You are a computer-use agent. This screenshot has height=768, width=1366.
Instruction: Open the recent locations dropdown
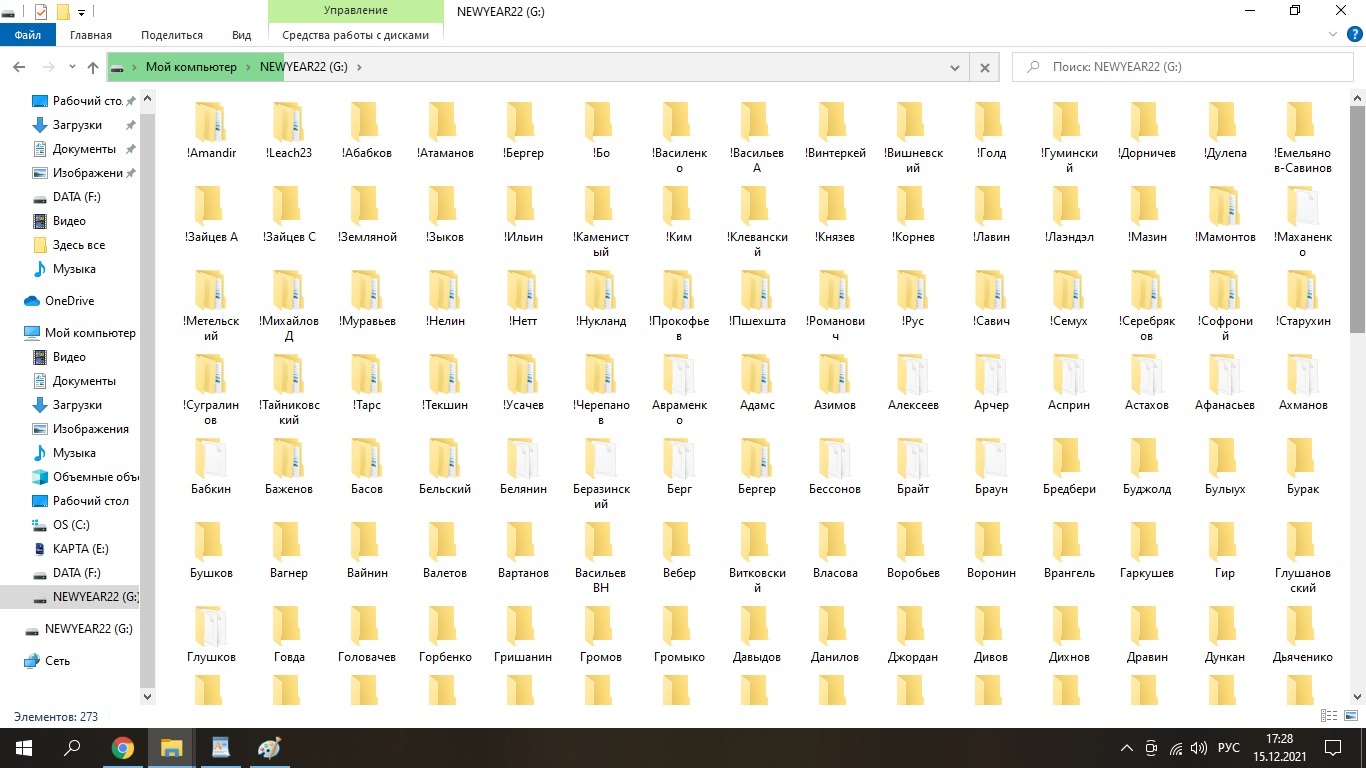[72, 67]
